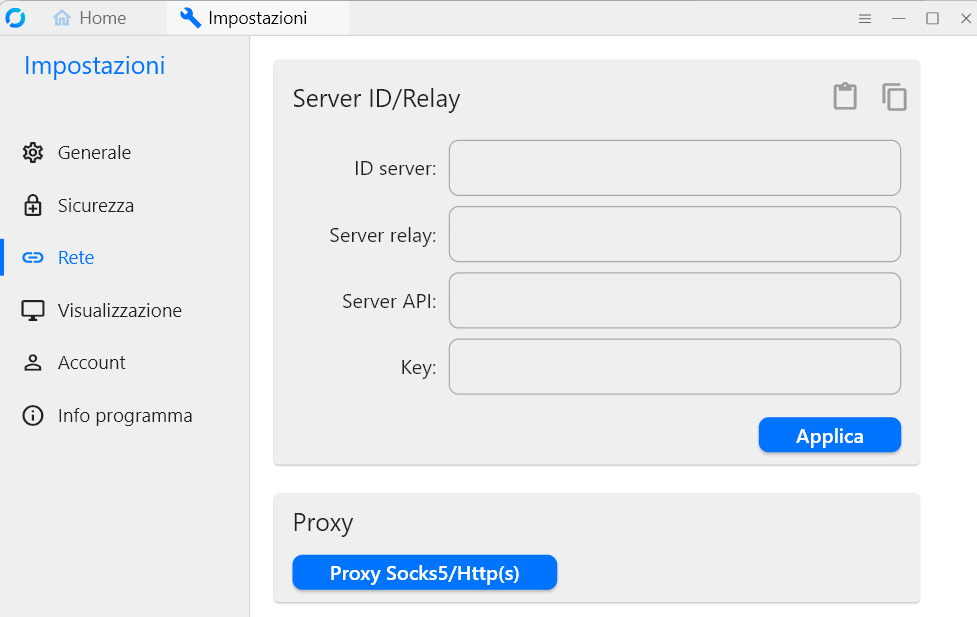The height and width of the screenshot is (617, 977).
Task: Copy server config with copy icon
Action: pos(894,97)
